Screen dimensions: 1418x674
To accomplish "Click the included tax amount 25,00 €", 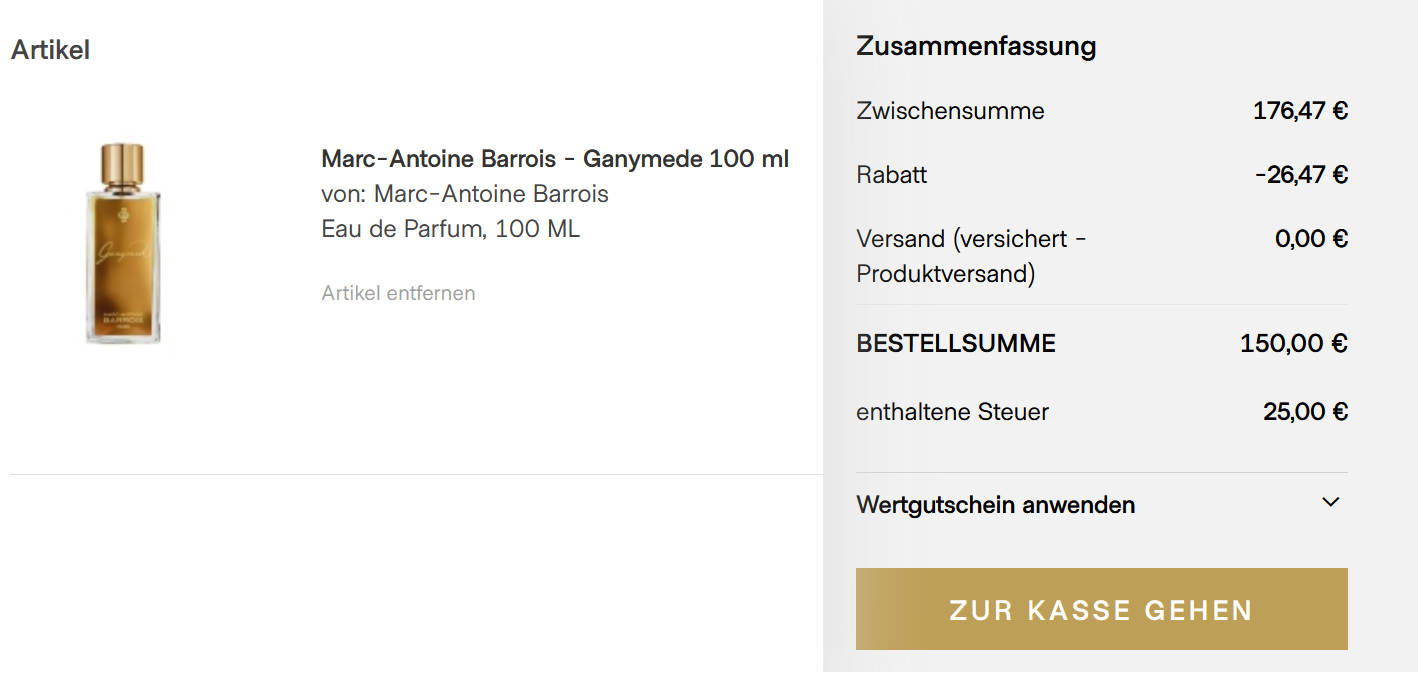I will 1305,411.
